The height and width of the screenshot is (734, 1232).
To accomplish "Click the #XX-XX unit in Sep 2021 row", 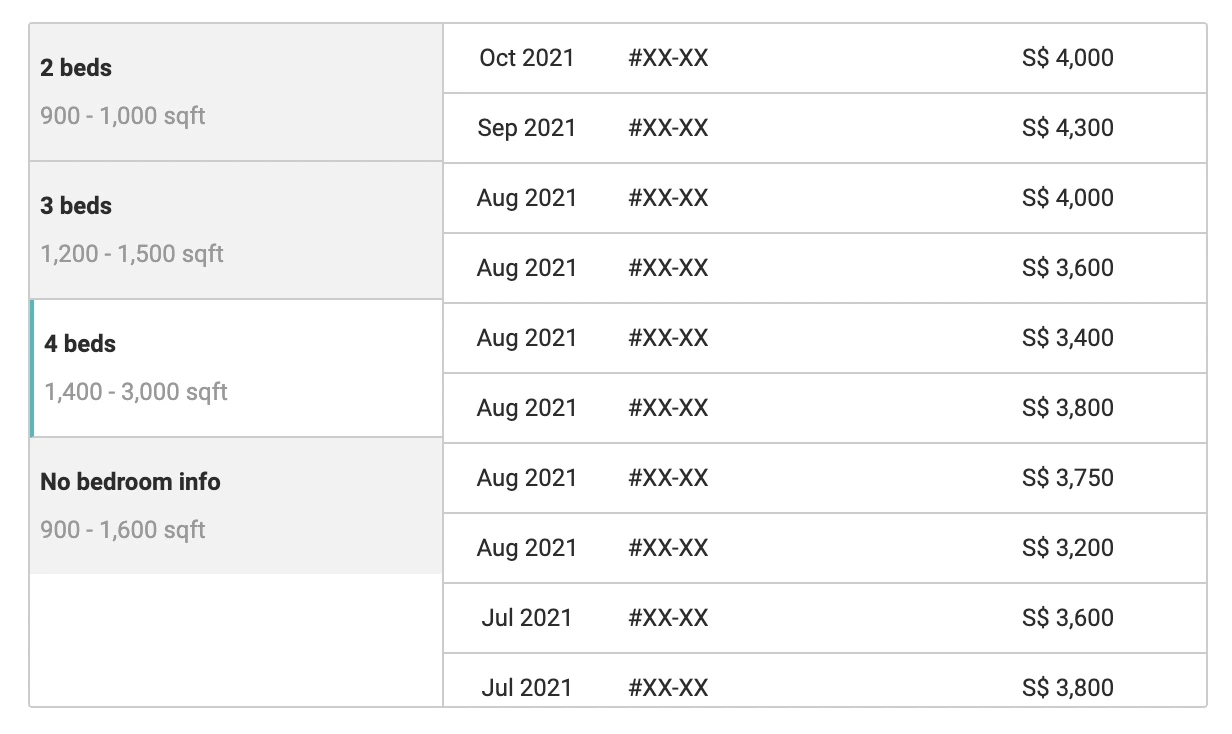I will tap(668, 128).
